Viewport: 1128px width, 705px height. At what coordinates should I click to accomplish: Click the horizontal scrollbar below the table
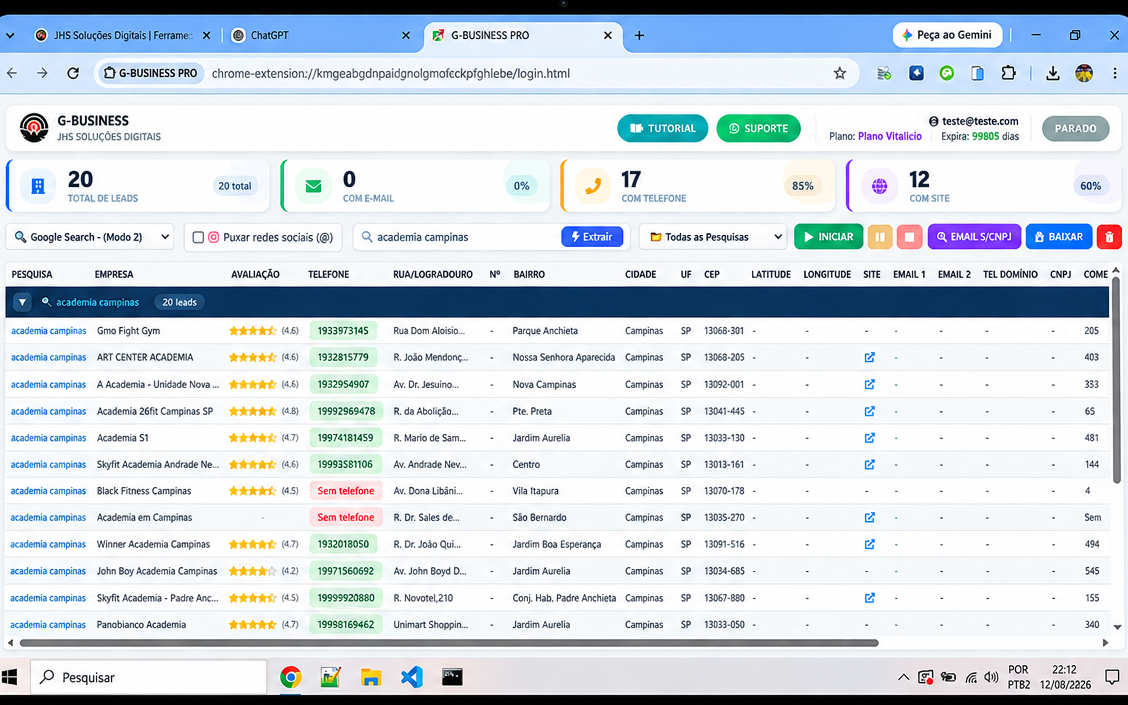[x=450, y=643]
